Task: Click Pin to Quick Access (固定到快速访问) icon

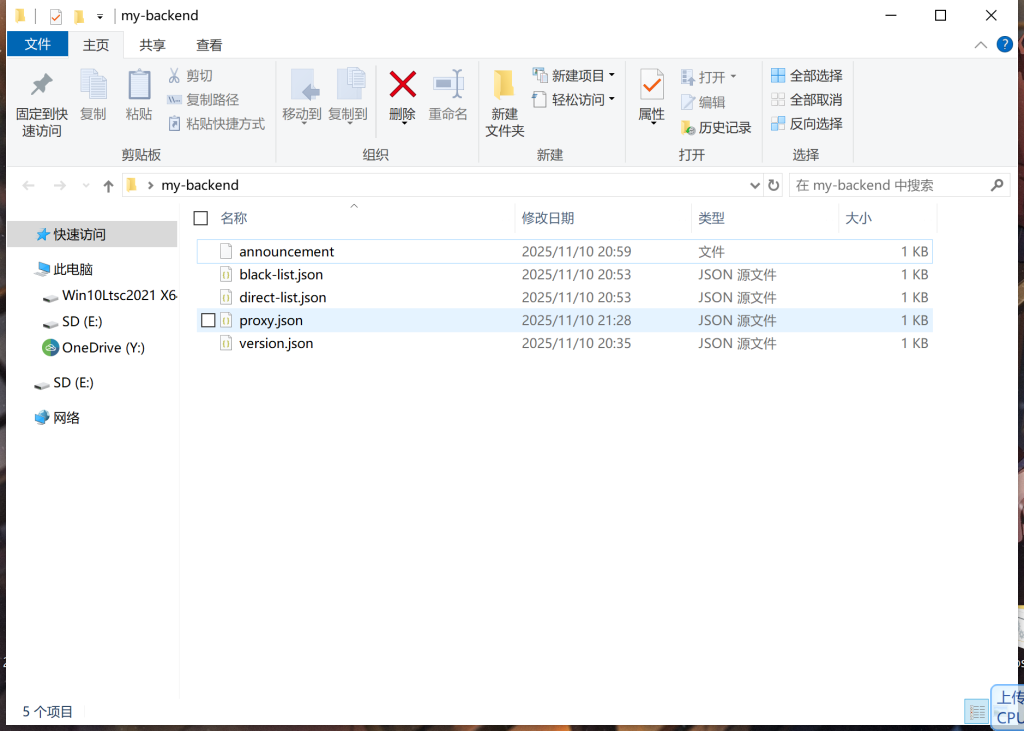Action: (x=41, y=85)
